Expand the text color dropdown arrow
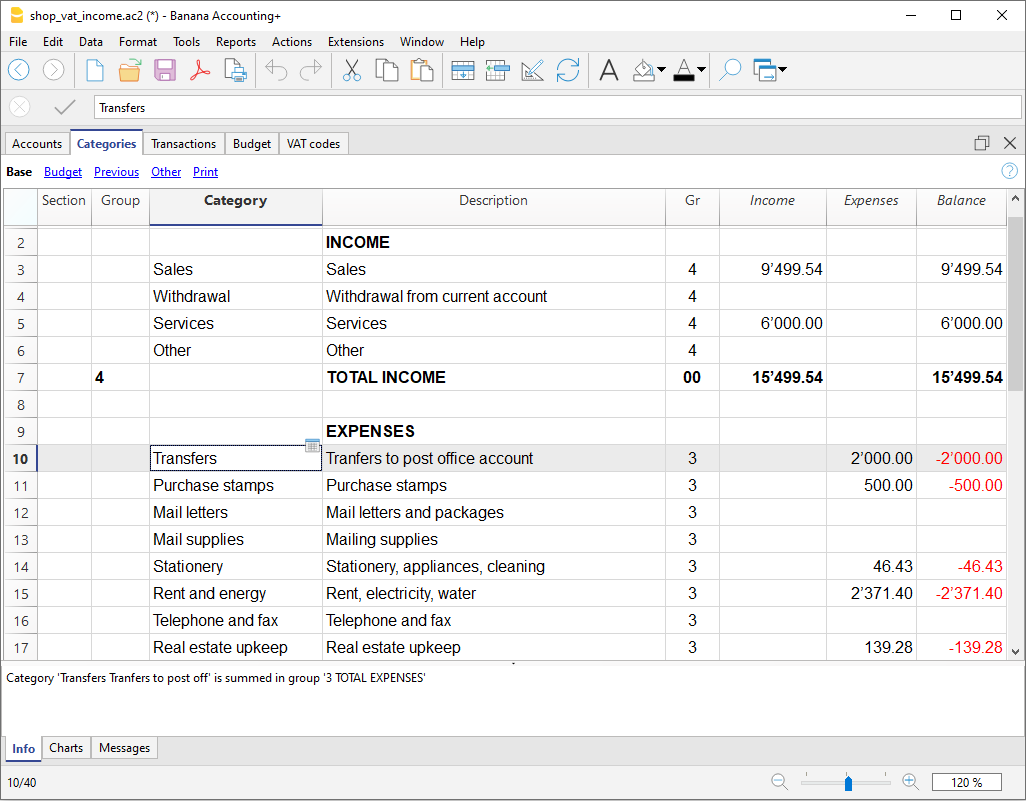Viewport: 1026px width, 801px height. click(701, 70)
